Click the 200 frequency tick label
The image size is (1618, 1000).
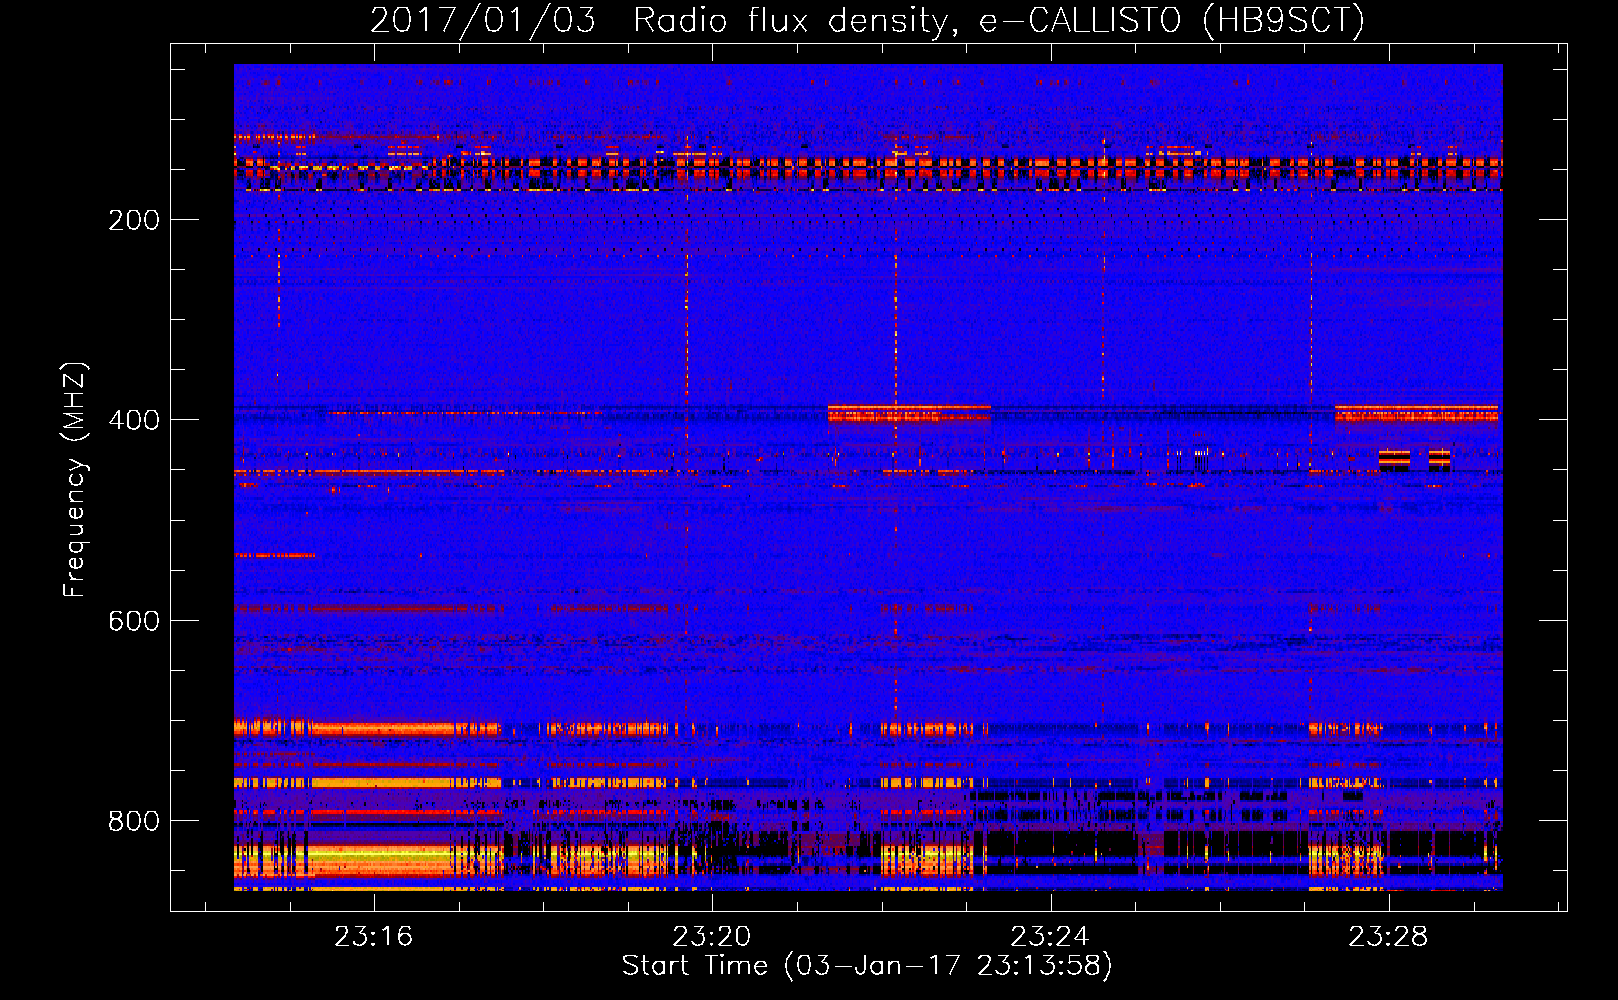click(x=134, y=220)
